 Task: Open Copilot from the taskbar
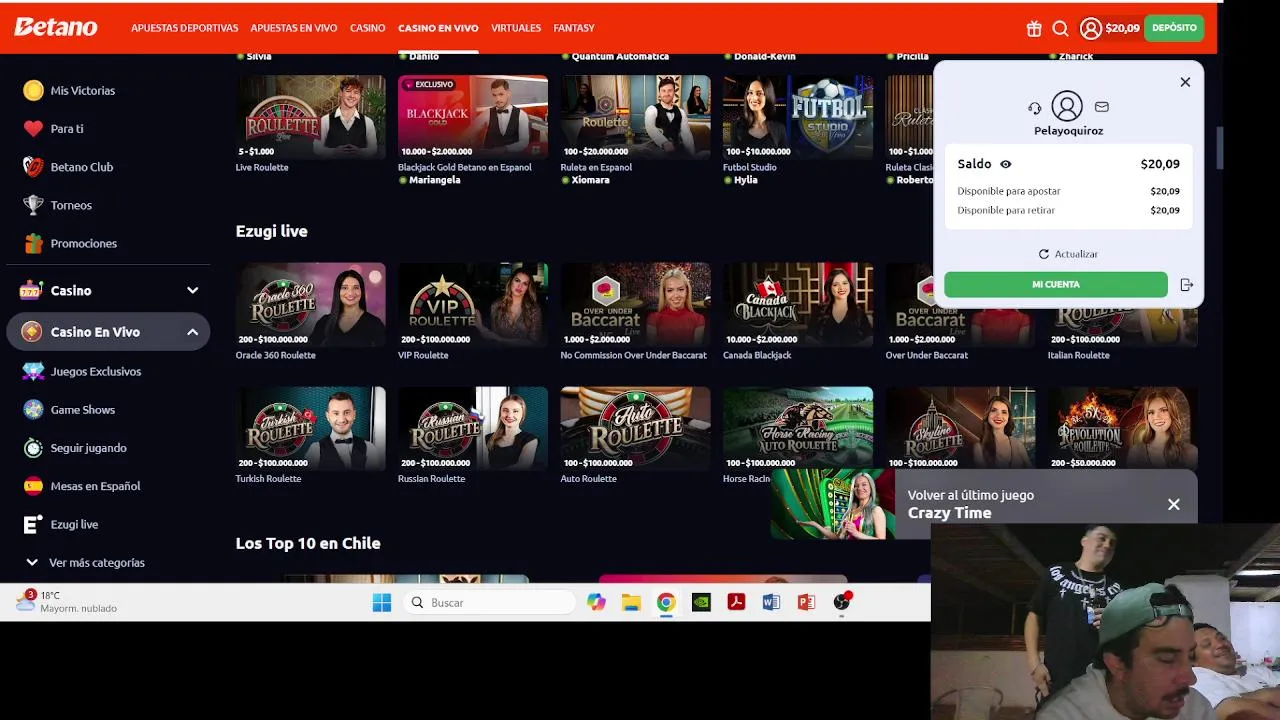click(x=597, y=603)
